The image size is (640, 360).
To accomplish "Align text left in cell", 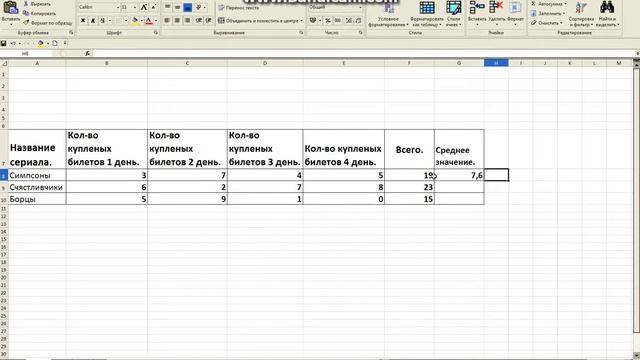I will point(167,20).
